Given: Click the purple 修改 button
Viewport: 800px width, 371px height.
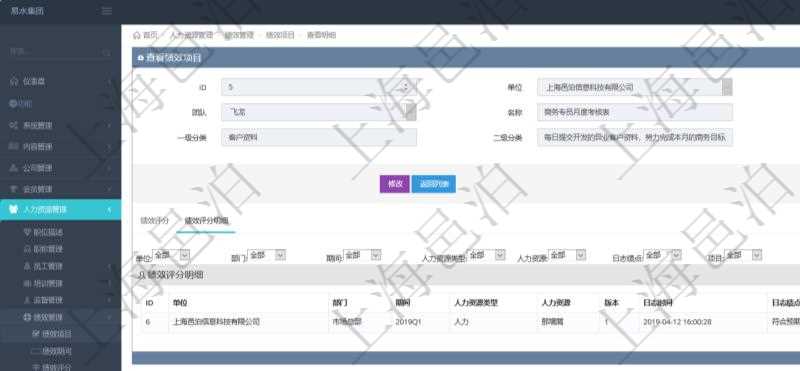Looking at the screenshot, I should click(x=394, y=184).
